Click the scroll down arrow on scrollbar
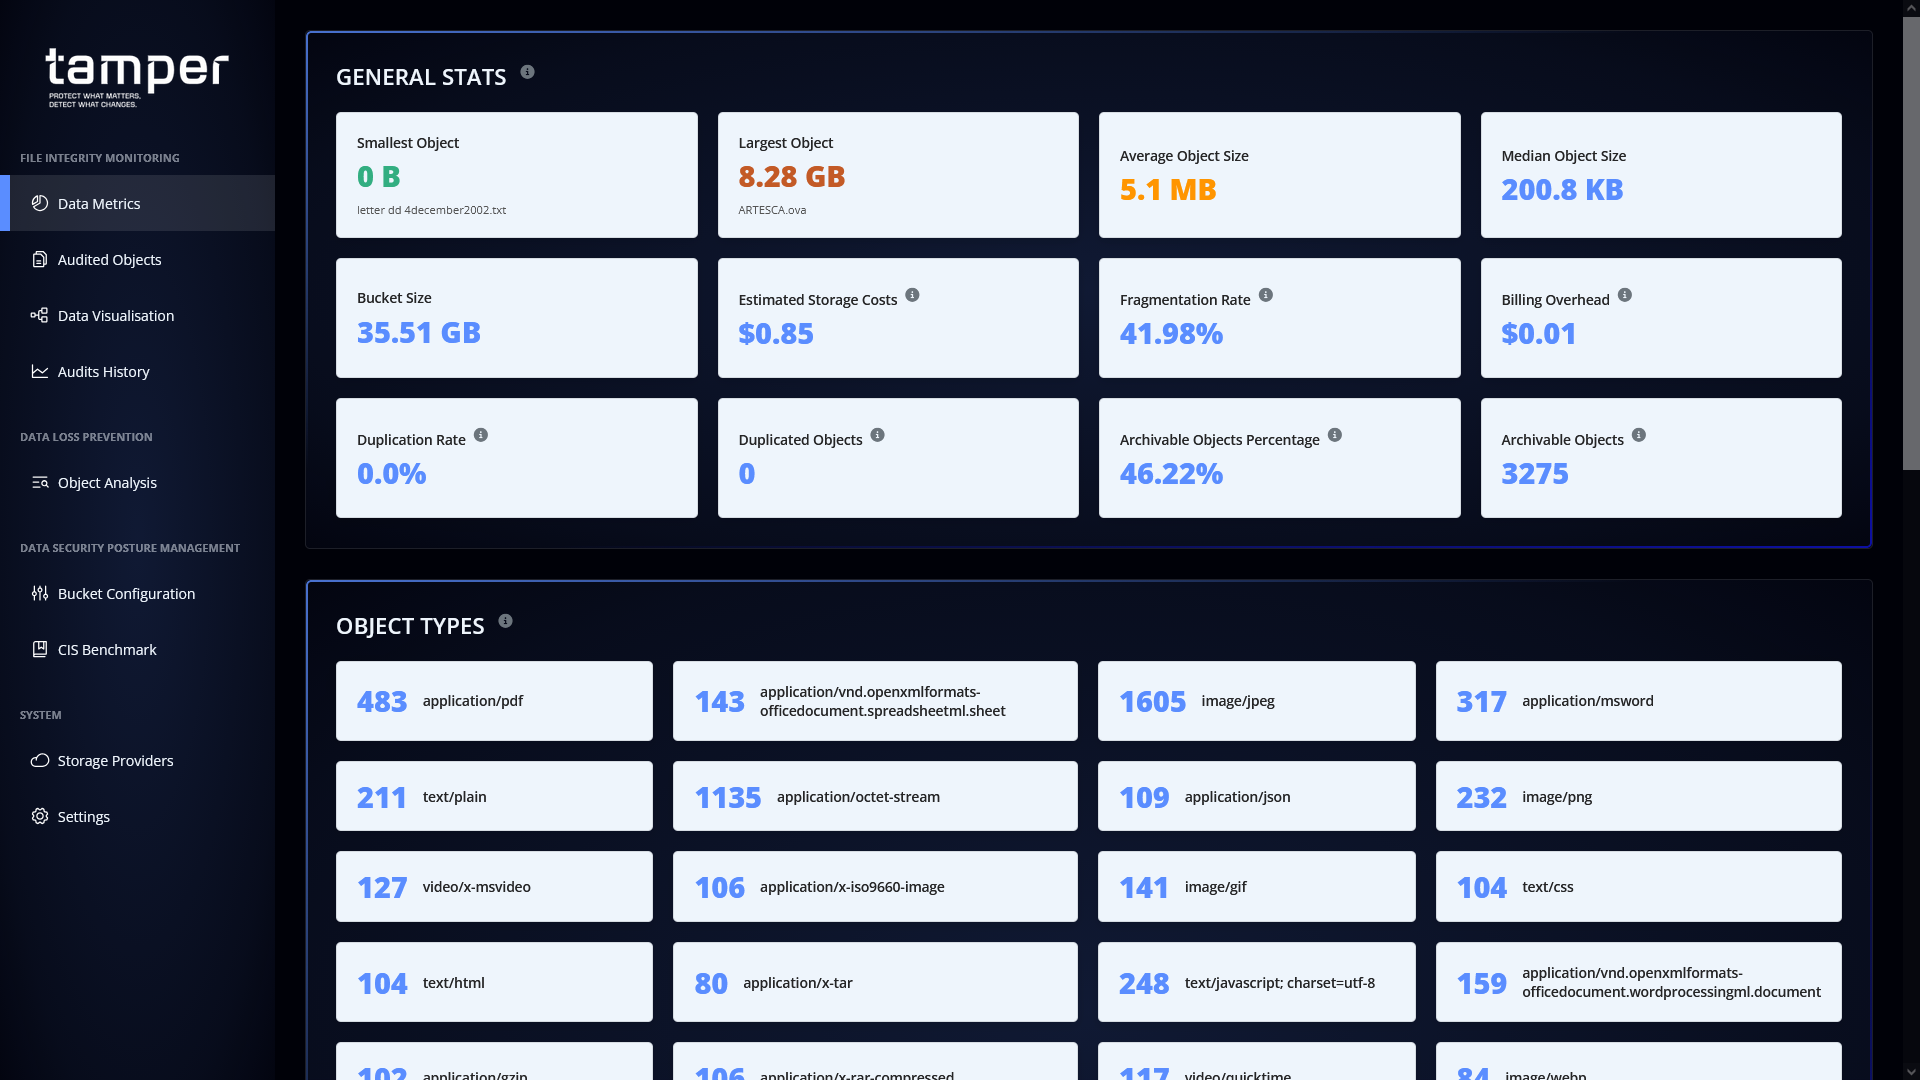 click(x=1910, y=1071)
